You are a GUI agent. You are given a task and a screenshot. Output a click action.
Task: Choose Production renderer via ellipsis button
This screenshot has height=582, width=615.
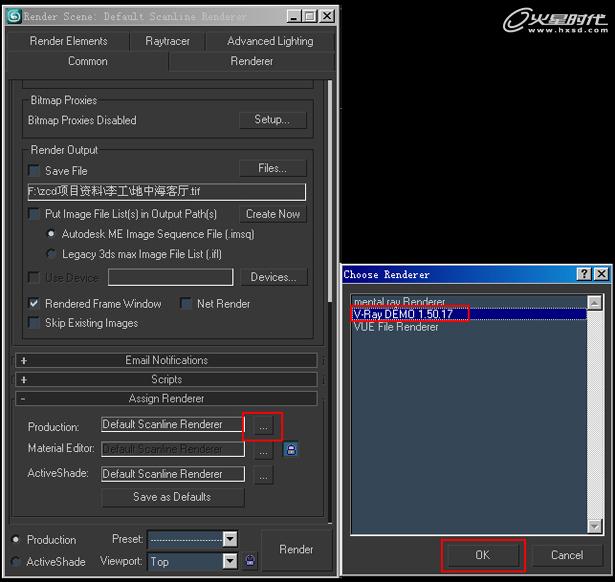click(264, 426)
